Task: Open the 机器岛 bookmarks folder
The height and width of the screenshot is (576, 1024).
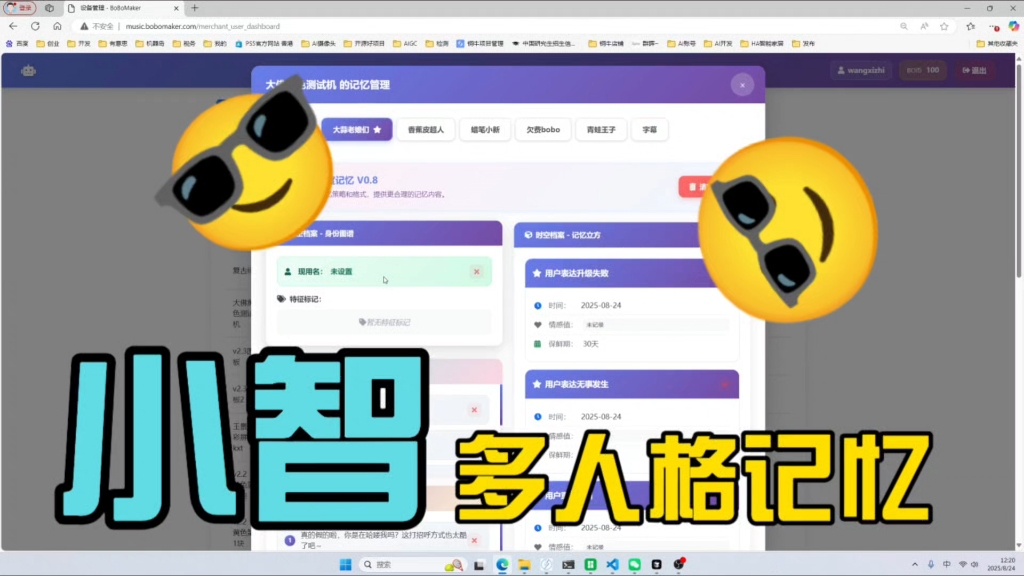Action: point(150,44)
